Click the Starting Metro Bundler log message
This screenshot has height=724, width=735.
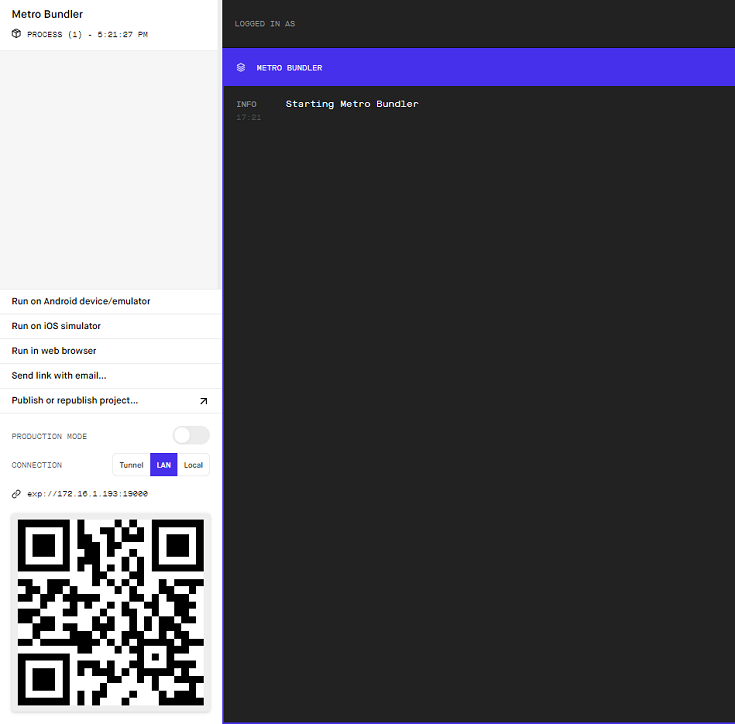(352, 104)
